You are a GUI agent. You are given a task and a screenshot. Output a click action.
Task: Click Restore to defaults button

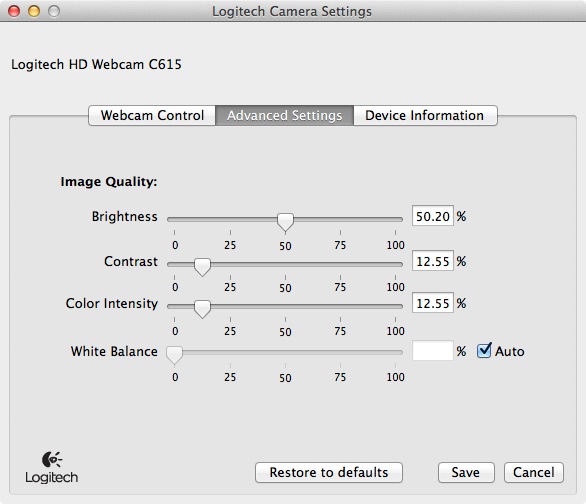point(329,472)
